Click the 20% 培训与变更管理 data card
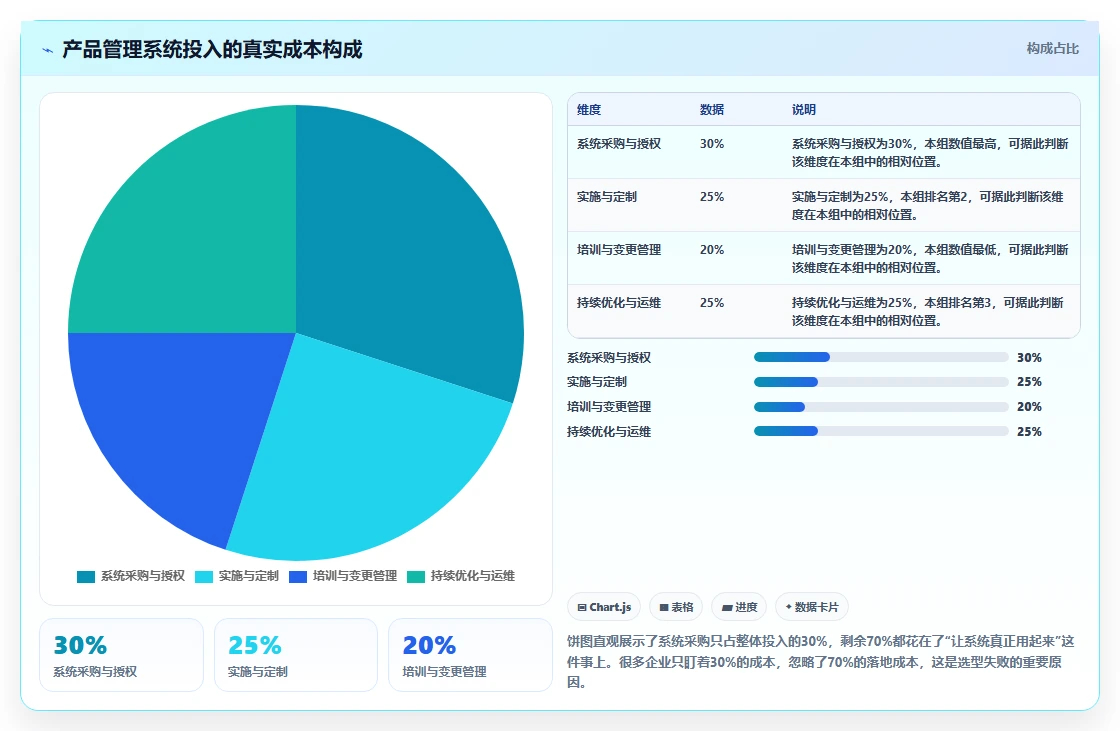 pos(470,655)
